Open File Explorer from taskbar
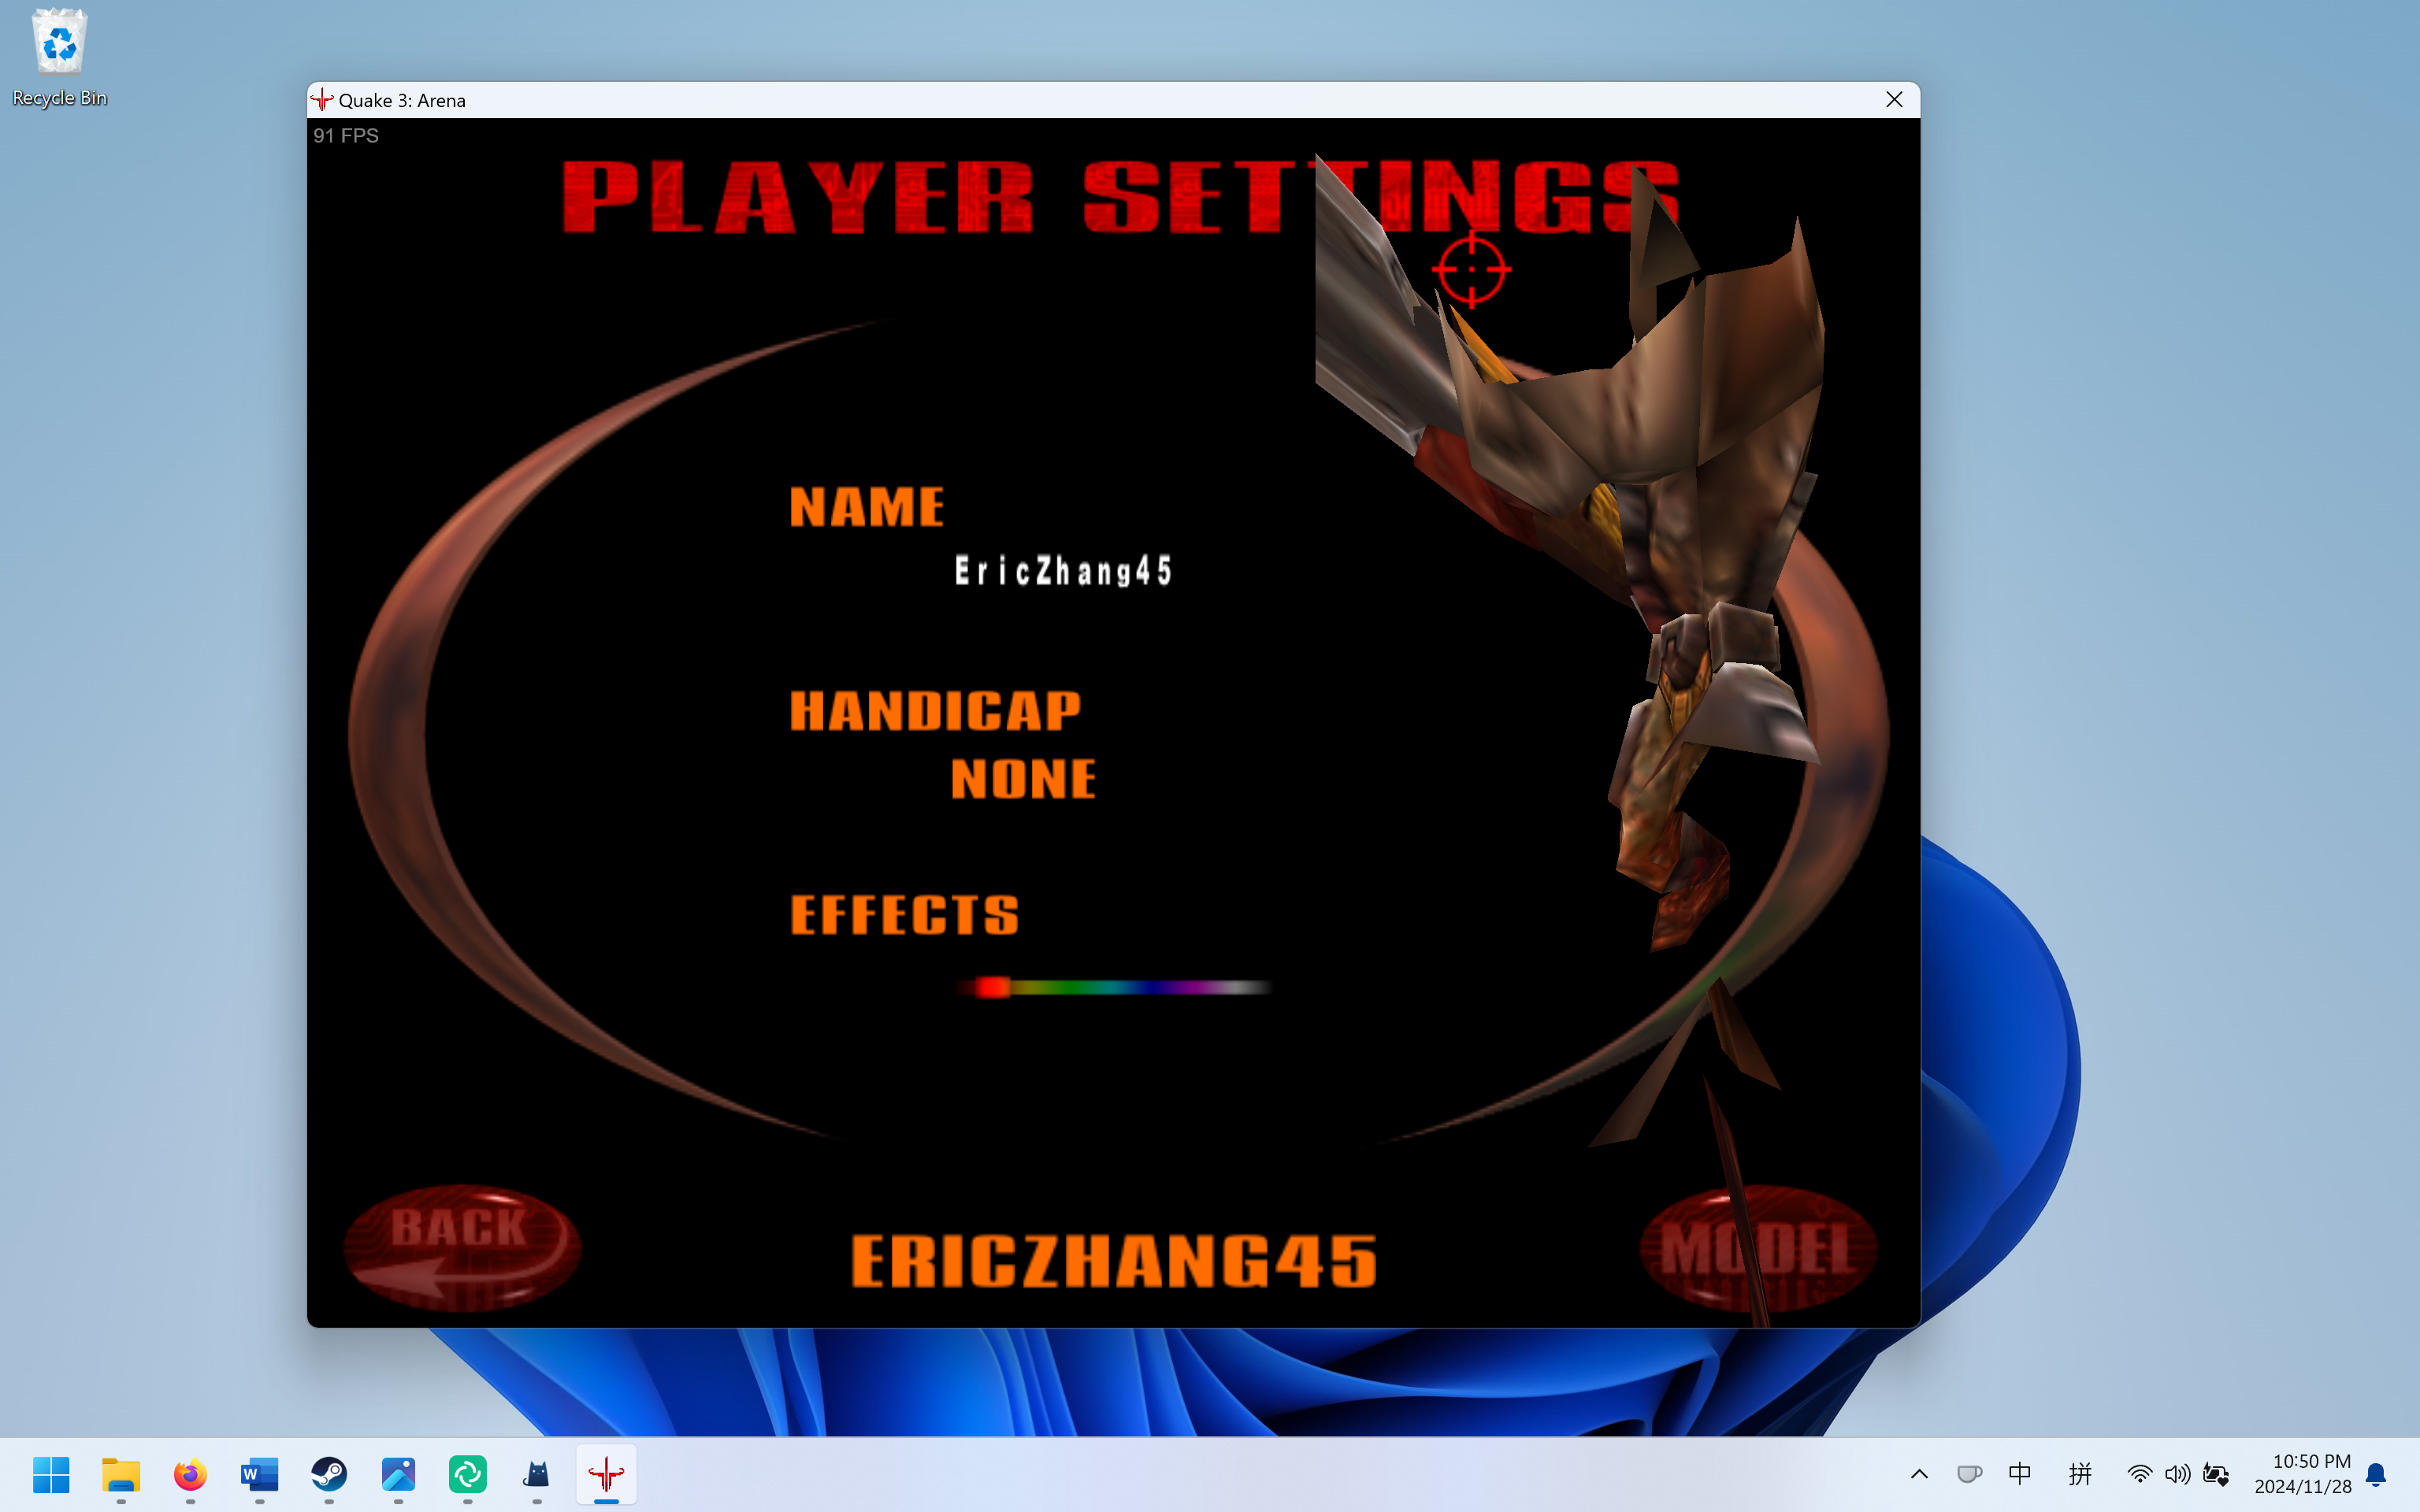 121,1474
